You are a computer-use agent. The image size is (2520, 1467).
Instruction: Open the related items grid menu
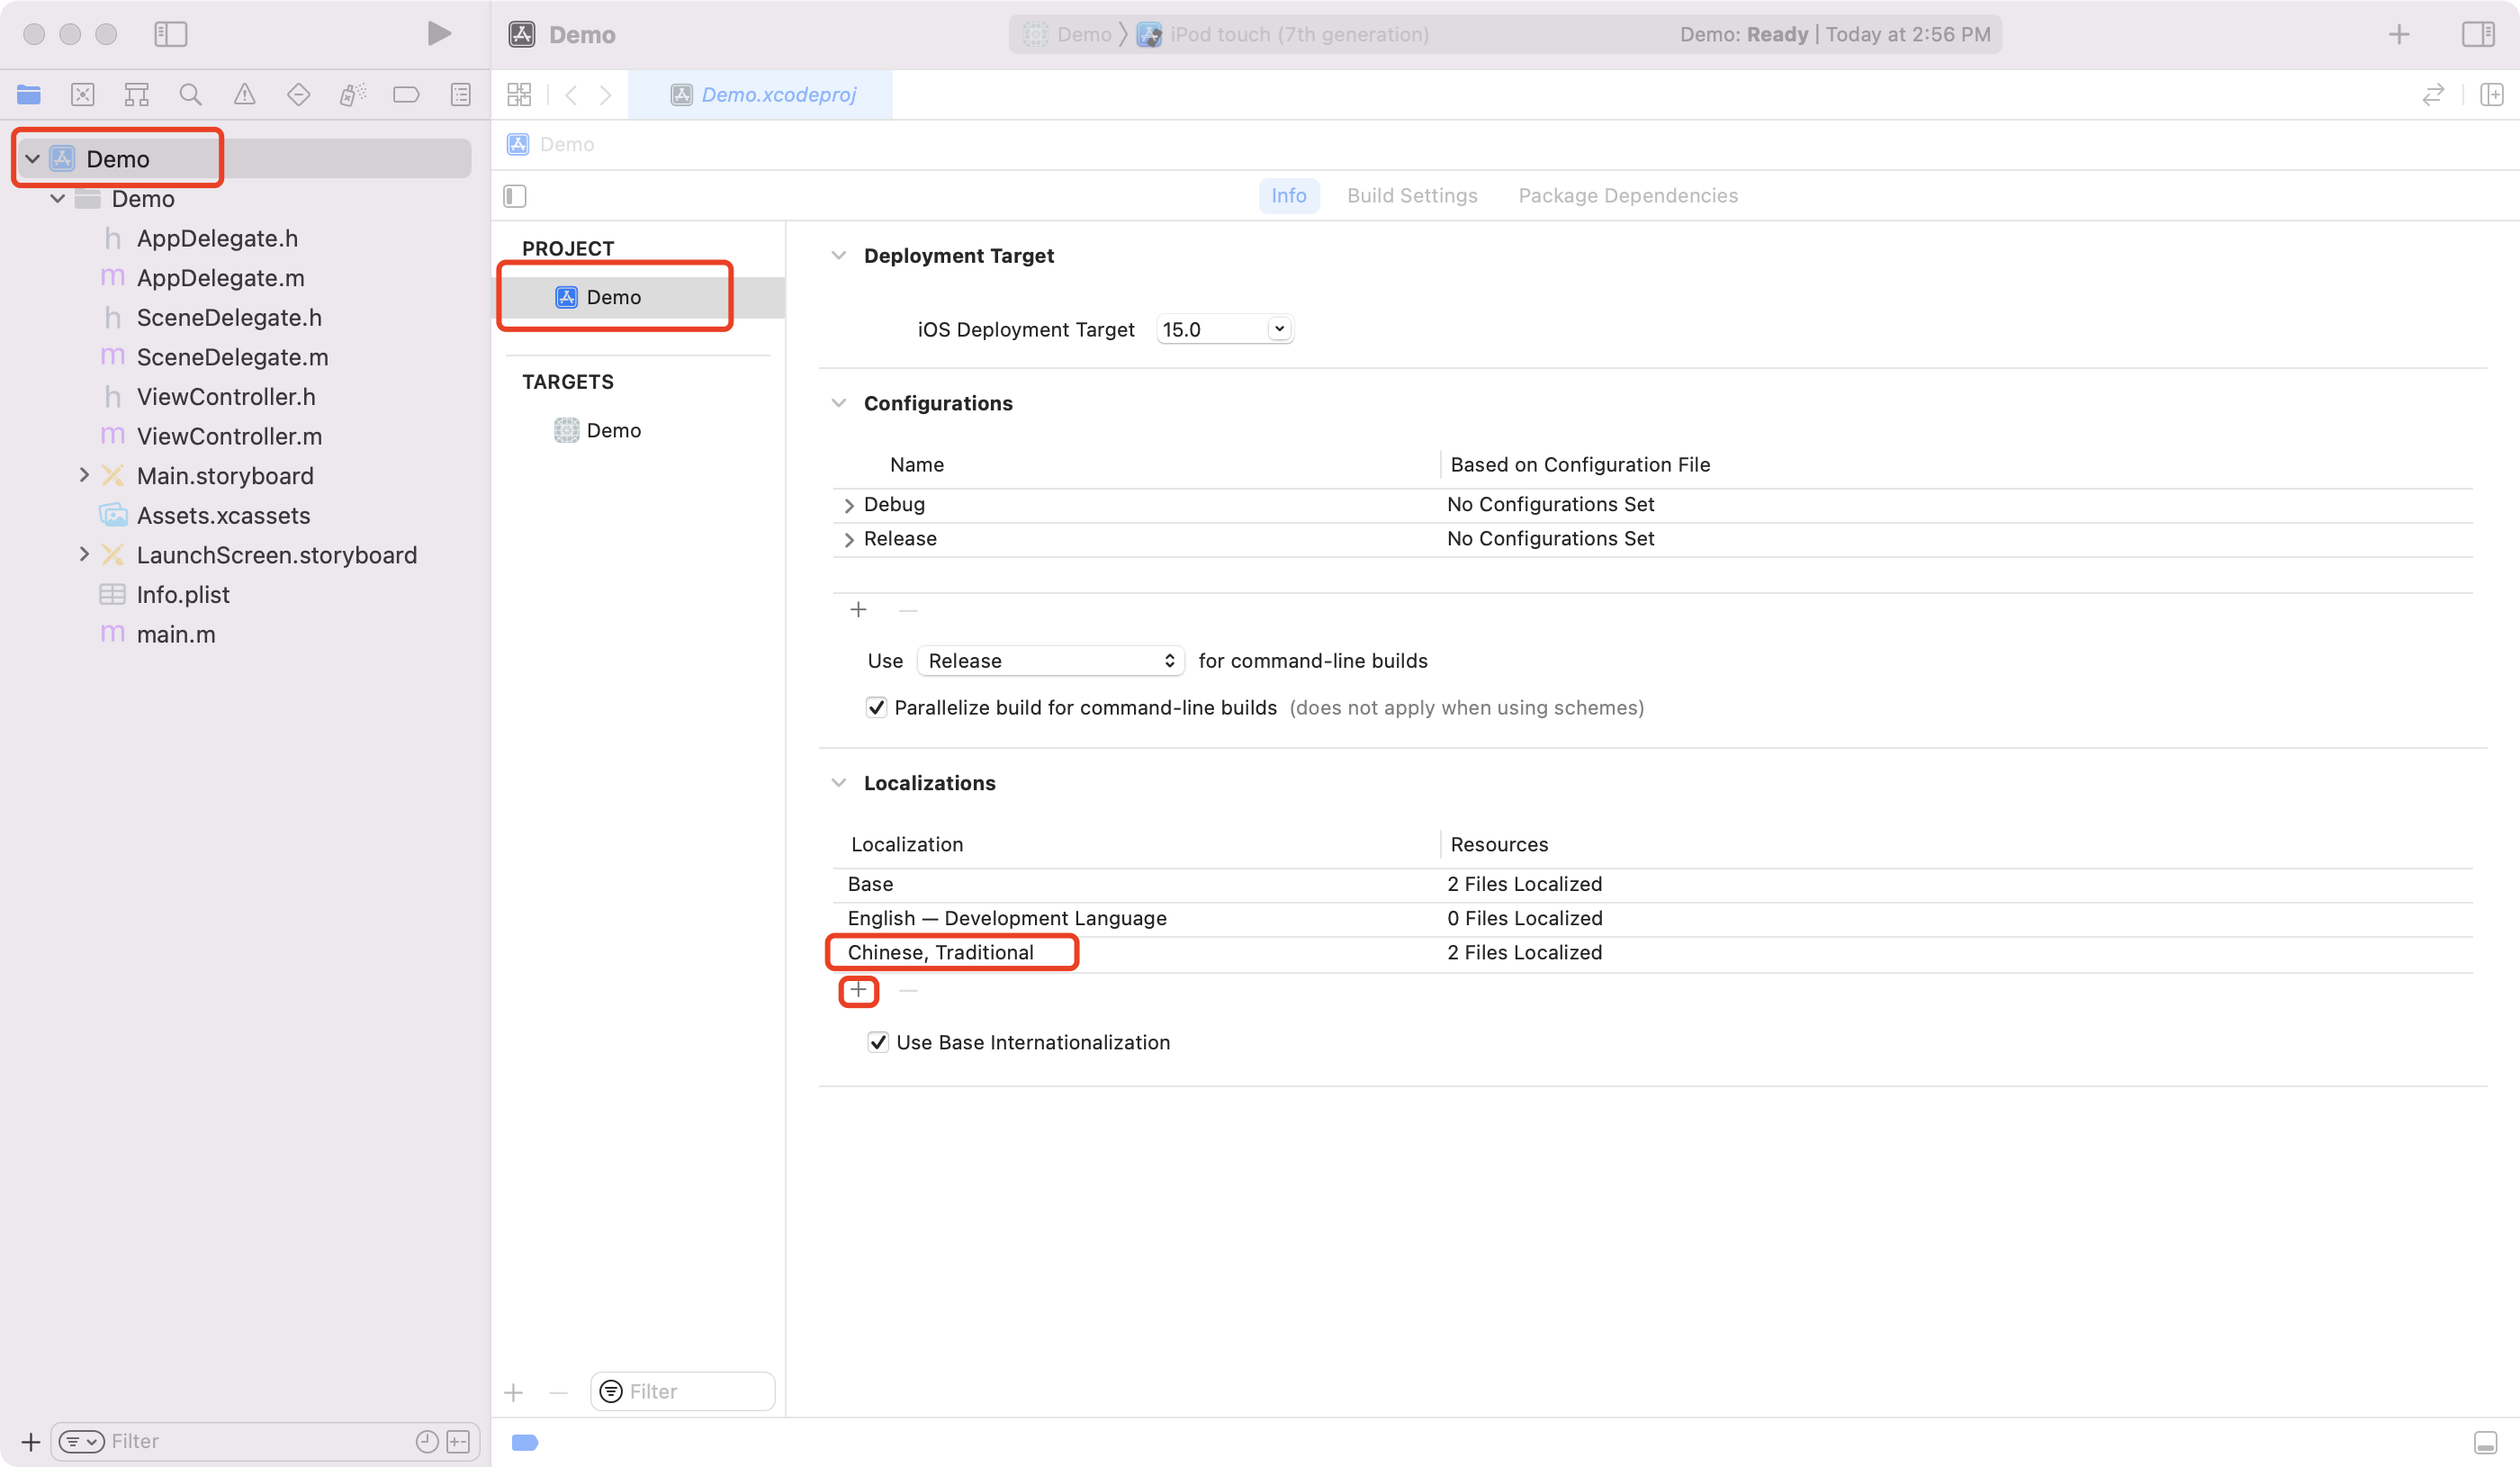click(519, 95)
